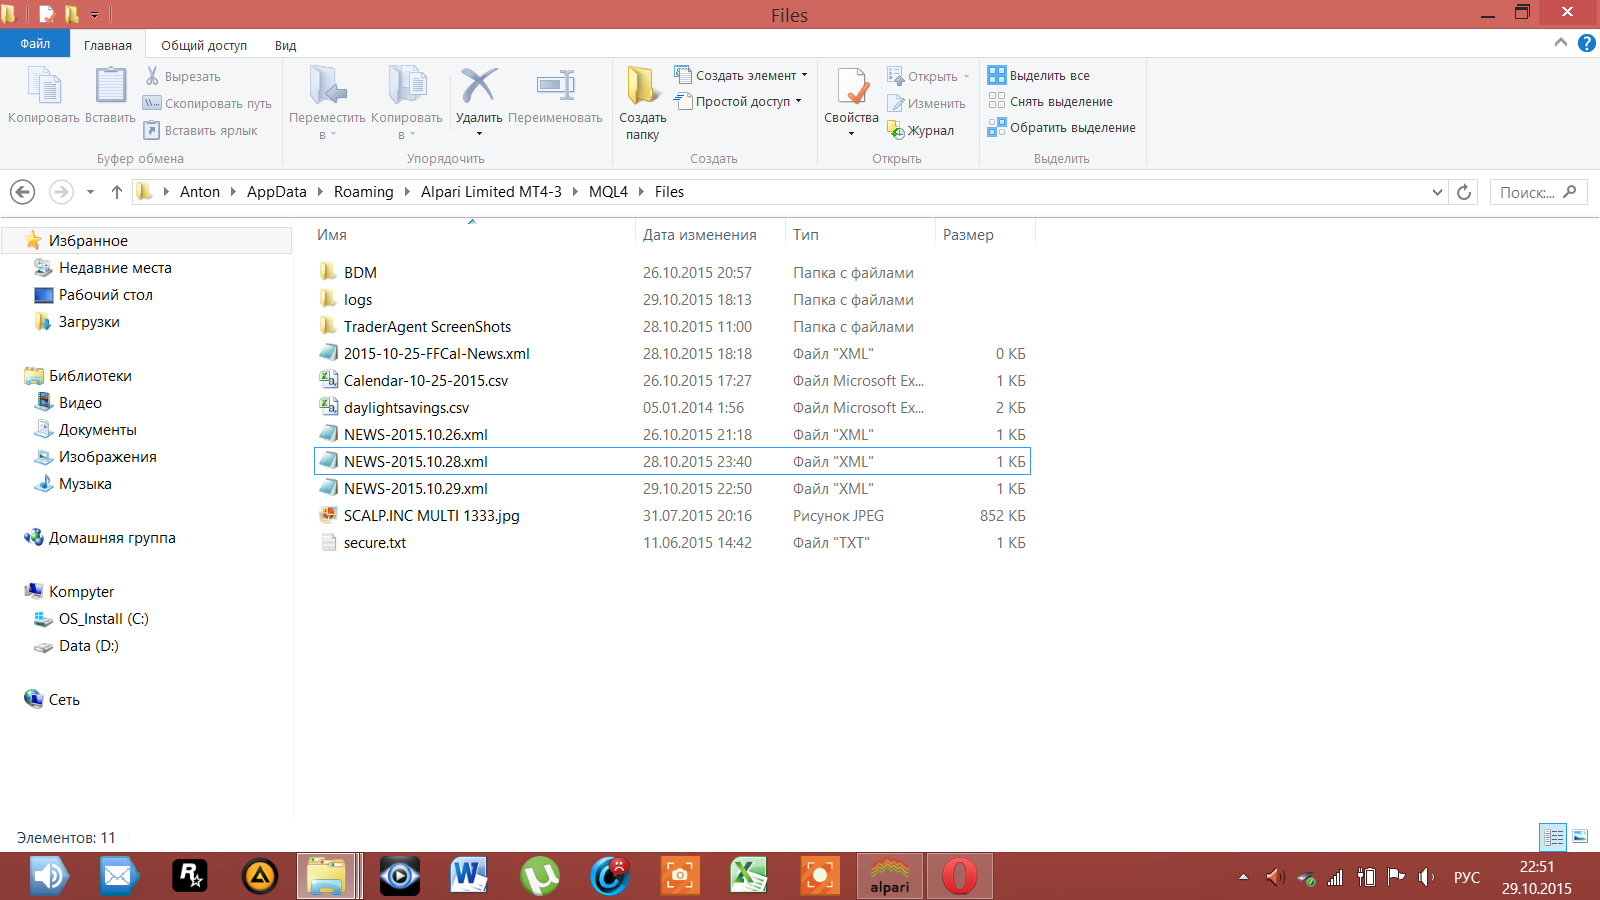Click the search (Поиск) field
The image size is (1600, 900).
point(1538,192)
